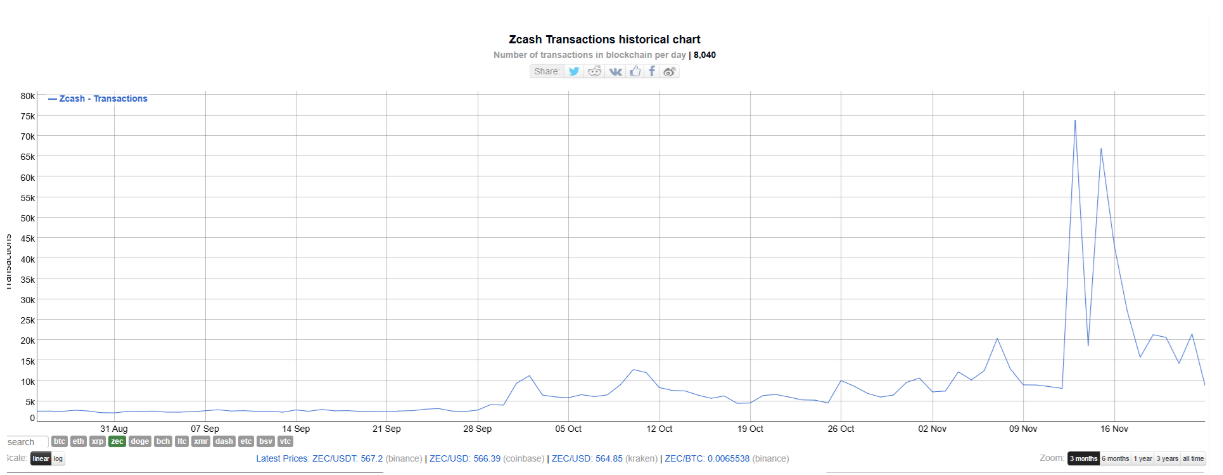This screenshot has width=1223, height=475.
Task: Select the ltc coin tag
Action: pyautogui.click(x=182, y=441)
